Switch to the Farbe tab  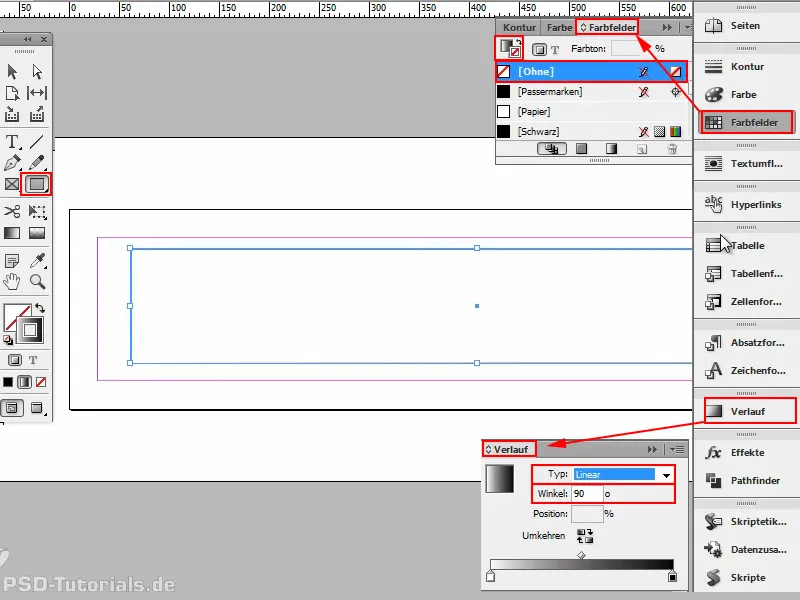point(559,27)
